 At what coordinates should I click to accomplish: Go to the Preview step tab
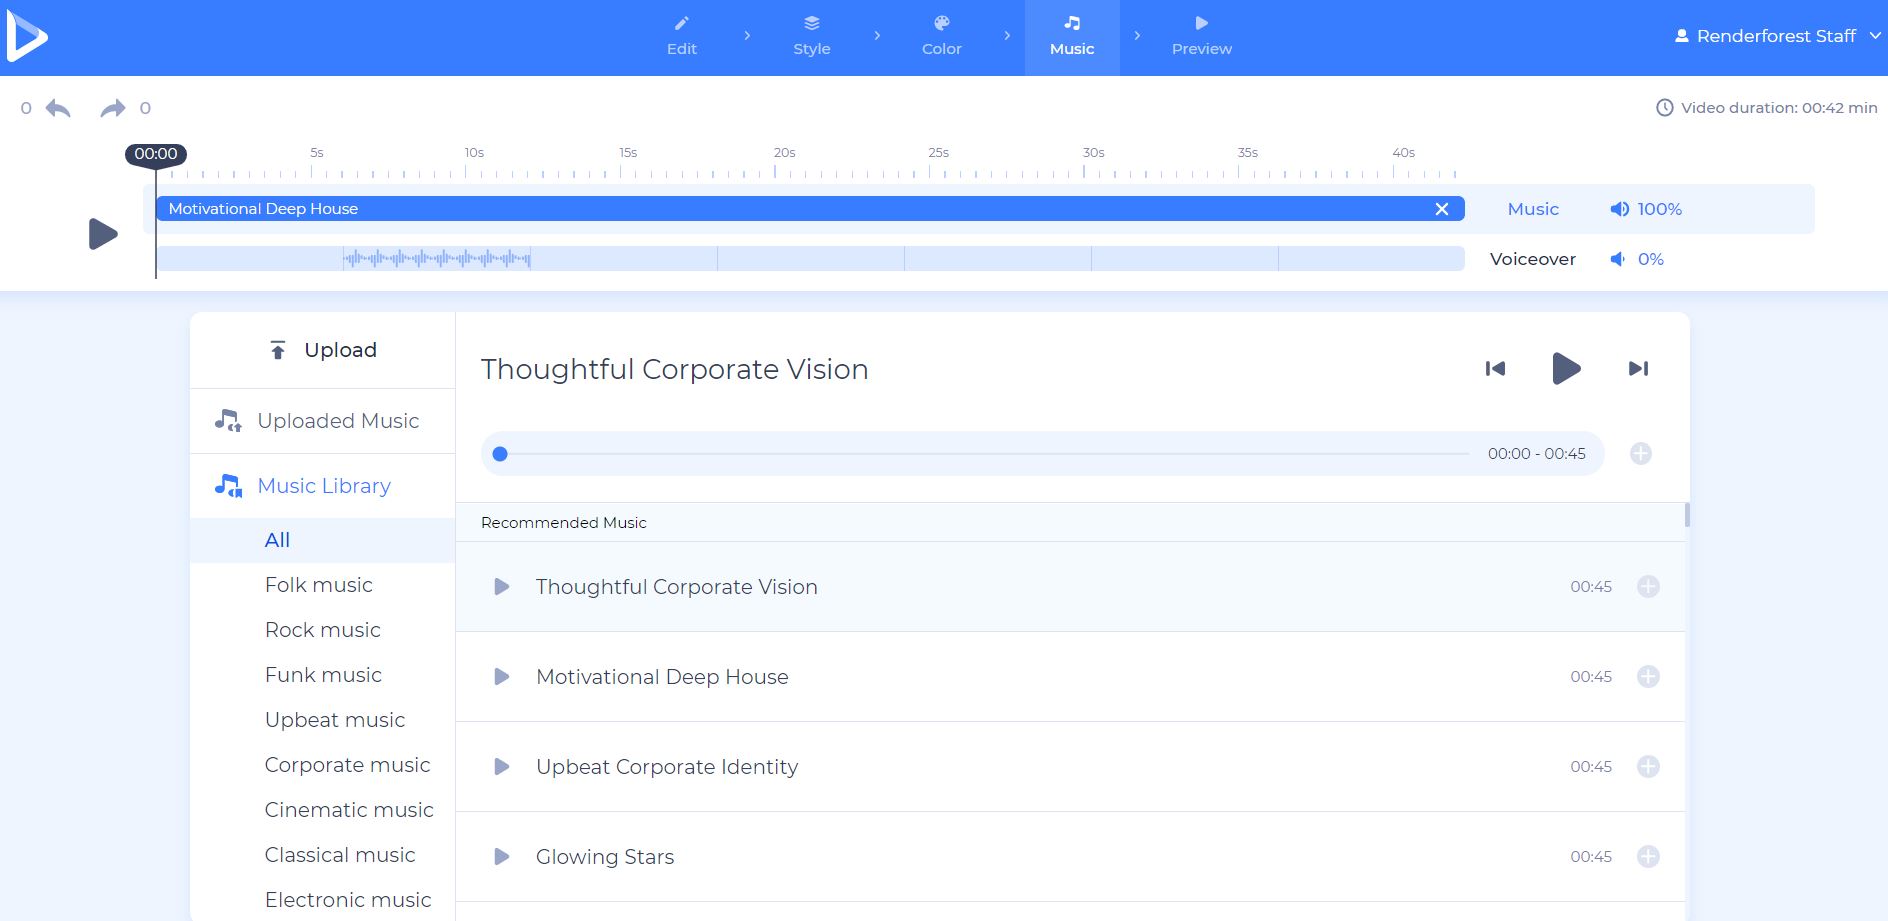tap(1201, 36)
